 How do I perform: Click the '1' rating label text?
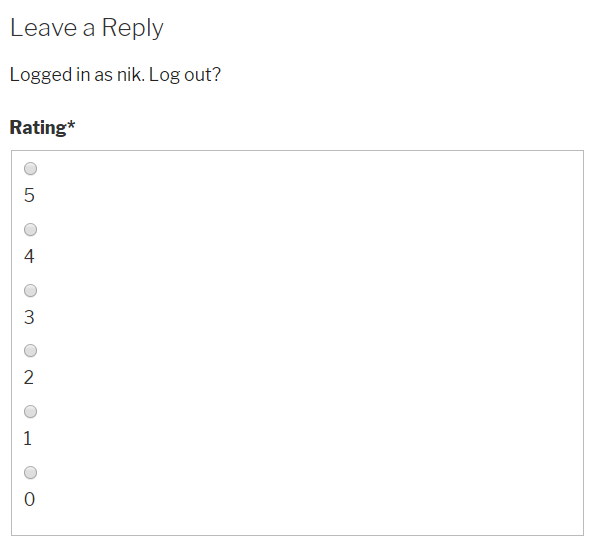28,439
